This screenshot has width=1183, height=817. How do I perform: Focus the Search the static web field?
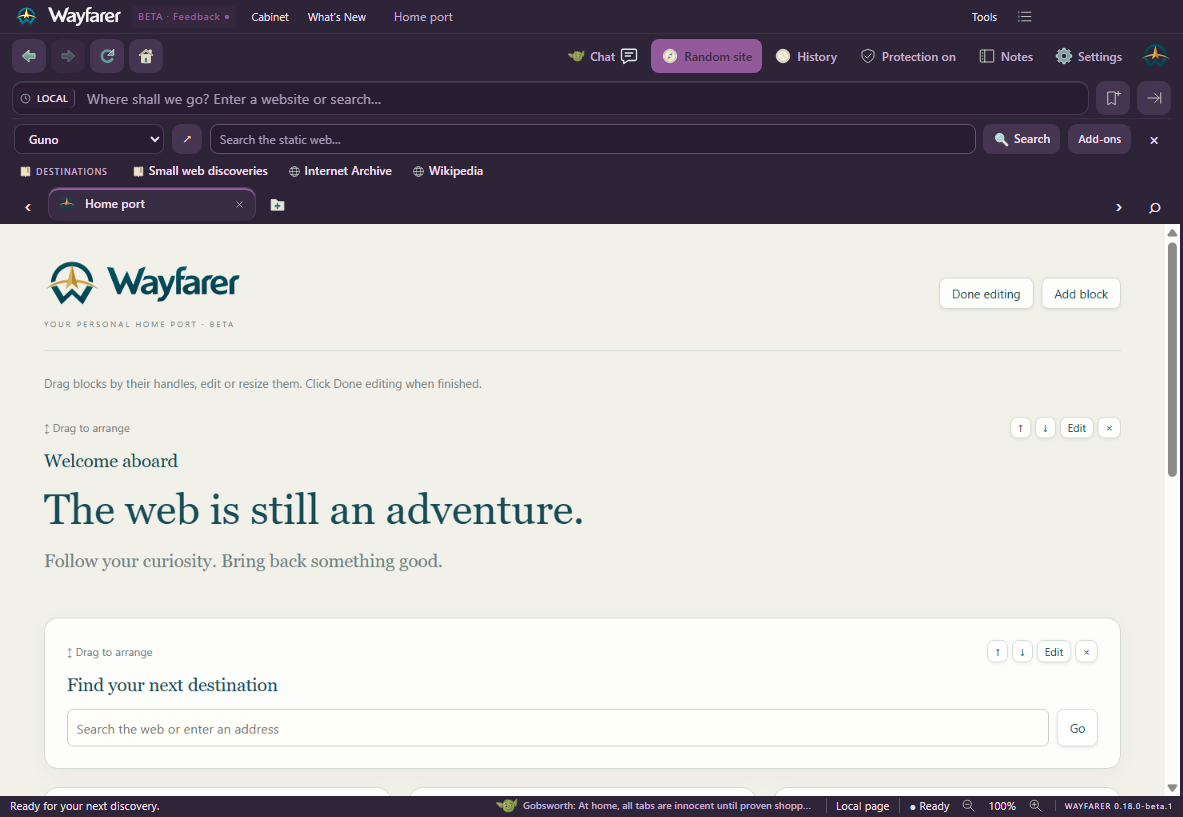[592, 140]
